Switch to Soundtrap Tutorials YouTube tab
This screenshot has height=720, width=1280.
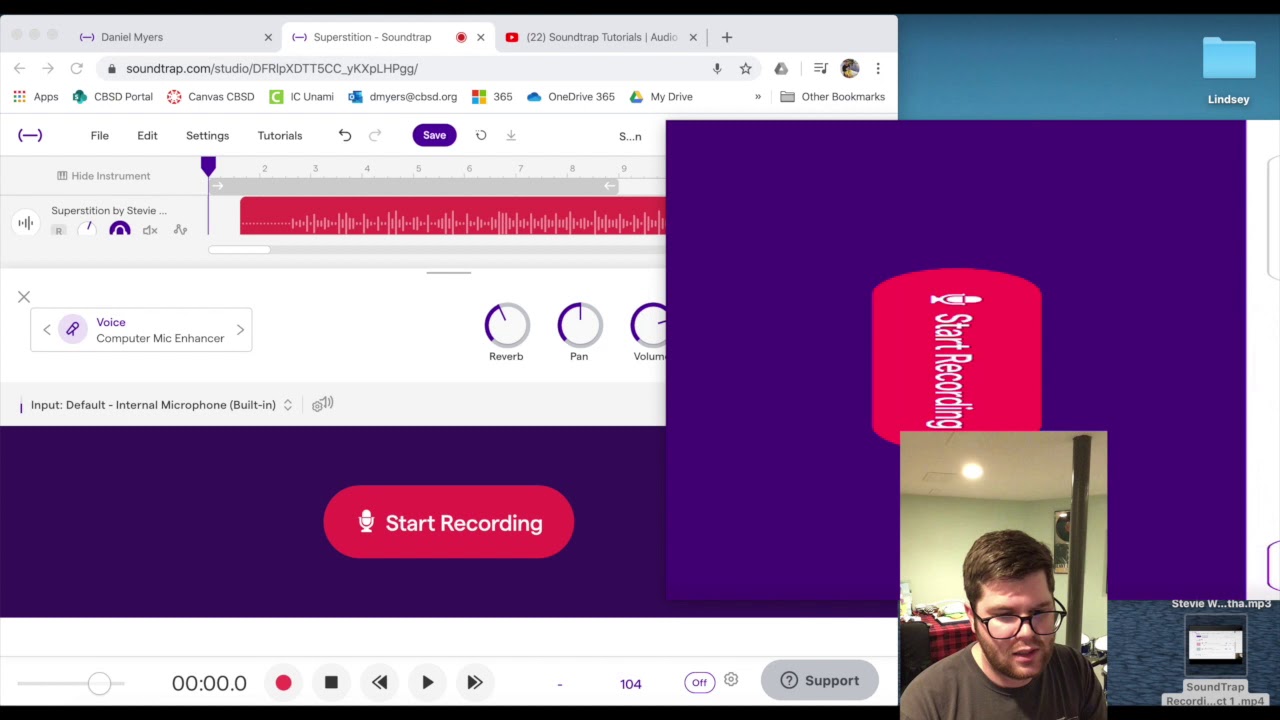click(x=600, y=37)
